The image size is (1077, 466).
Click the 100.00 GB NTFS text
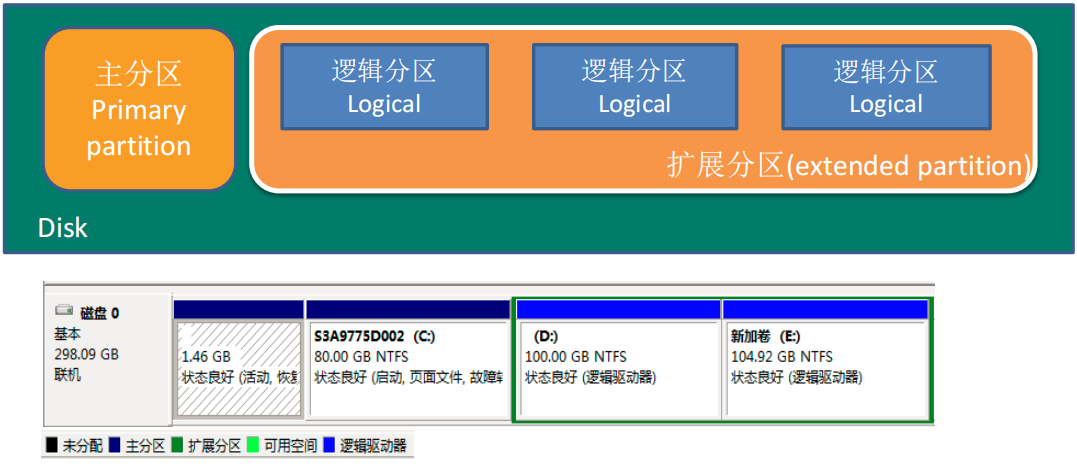pos(576,357)
